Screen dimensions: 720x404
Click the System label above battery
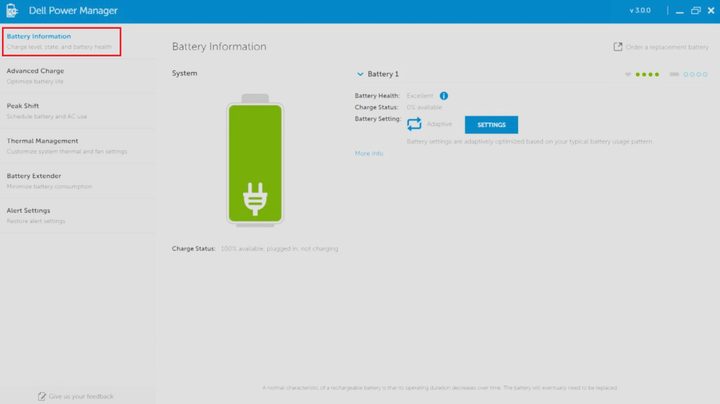coord(185,73)
